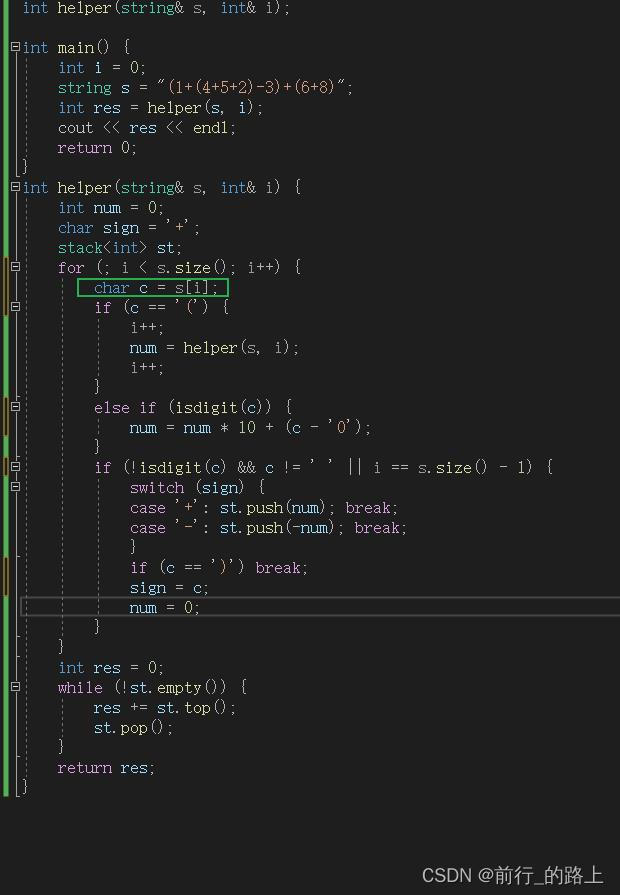This screenshot has width=620, height=895.
Task: Click the line 'return res;'
Action: (106, 768)
